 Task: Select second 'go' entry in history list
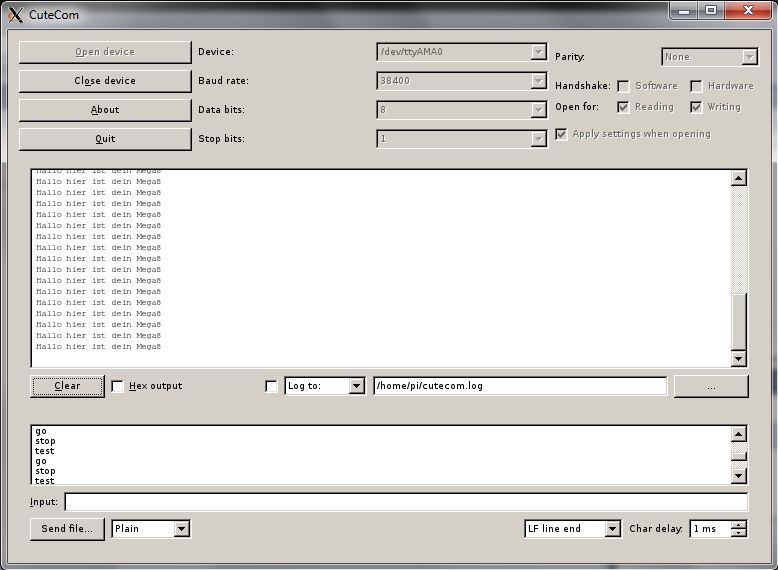tap(41, 461)
